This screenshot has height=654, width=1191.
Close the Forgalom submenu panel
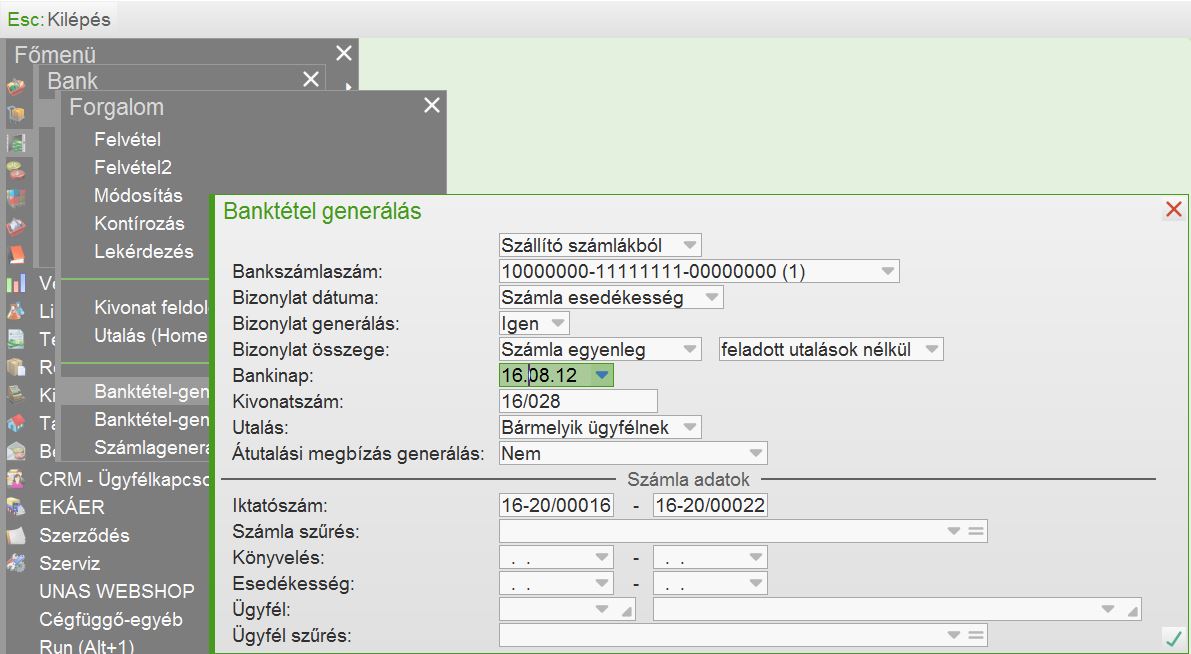(431, 106)
